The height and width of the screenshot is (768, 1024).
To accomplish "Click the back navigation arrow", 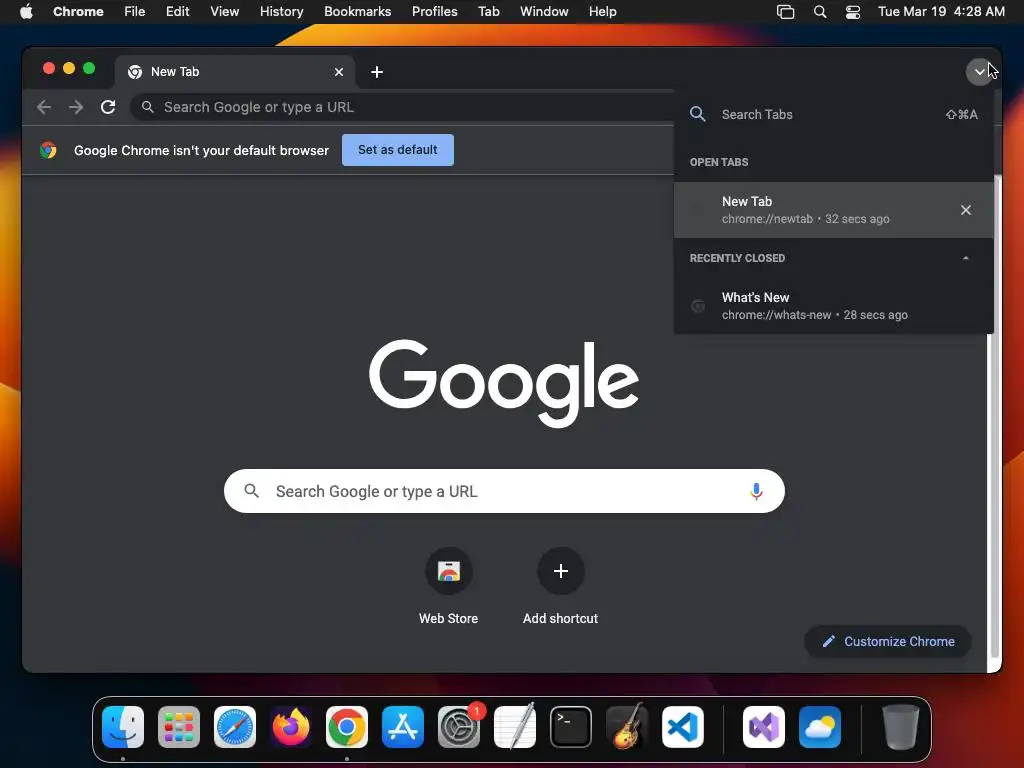I will pos(44,107).
